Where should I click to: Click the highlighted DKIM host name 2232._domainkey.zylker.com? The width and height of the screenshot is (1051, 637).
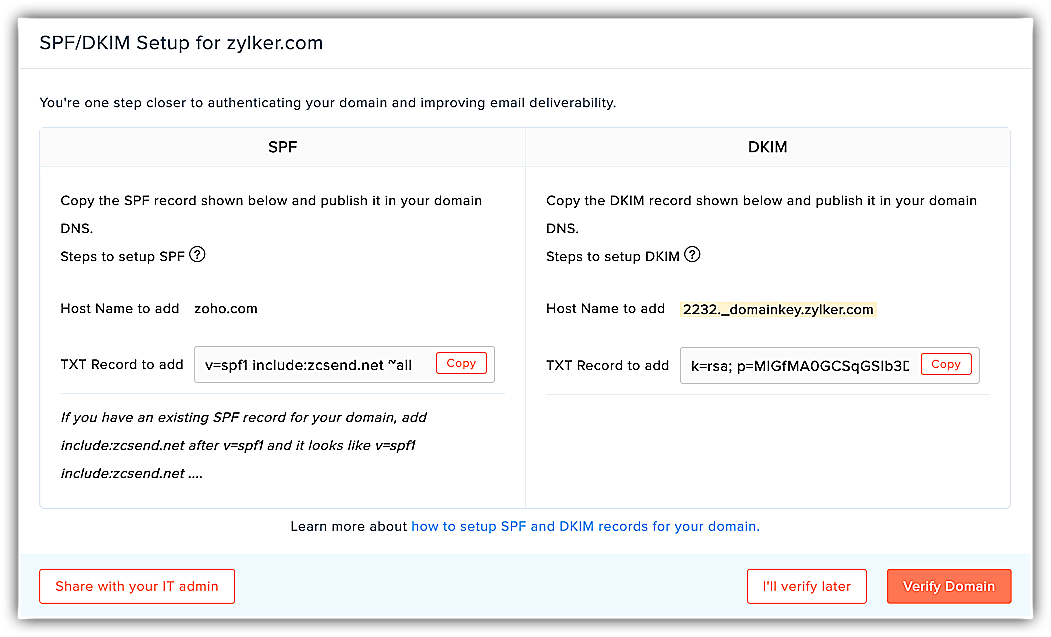(x=778, y=310)
